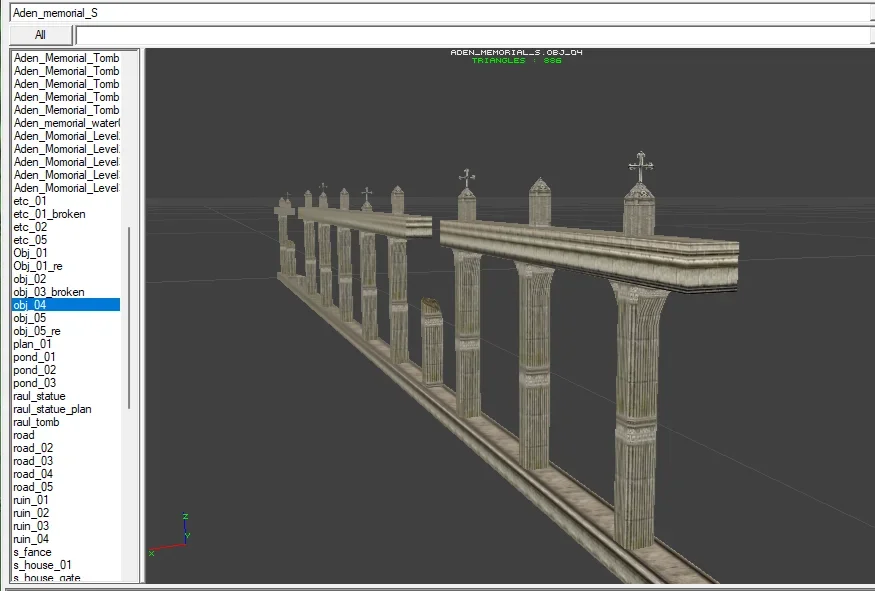Choose road_02 from the list
The image size is (875, 591).
point(66,448)
